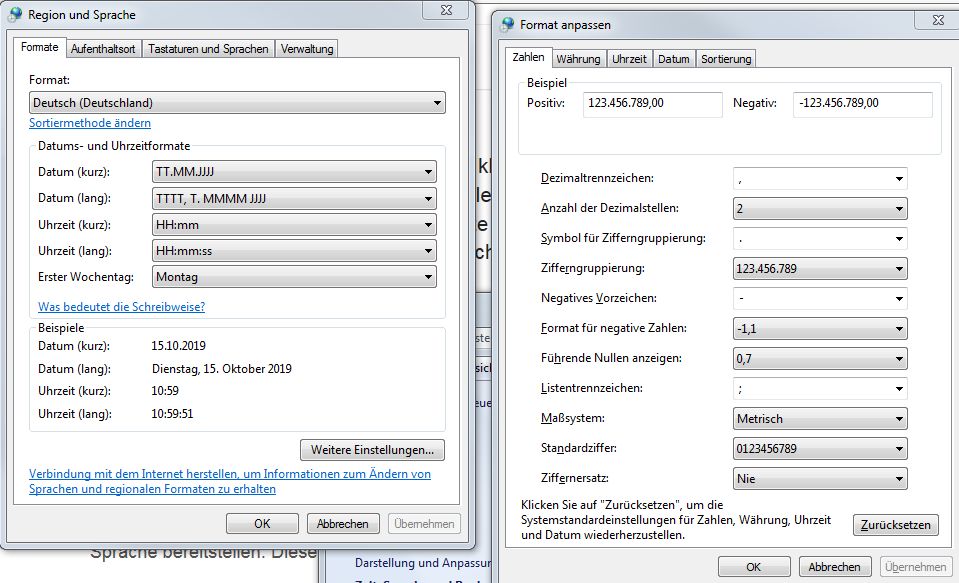Click the Listentrennzeichen label

point(591,388)
